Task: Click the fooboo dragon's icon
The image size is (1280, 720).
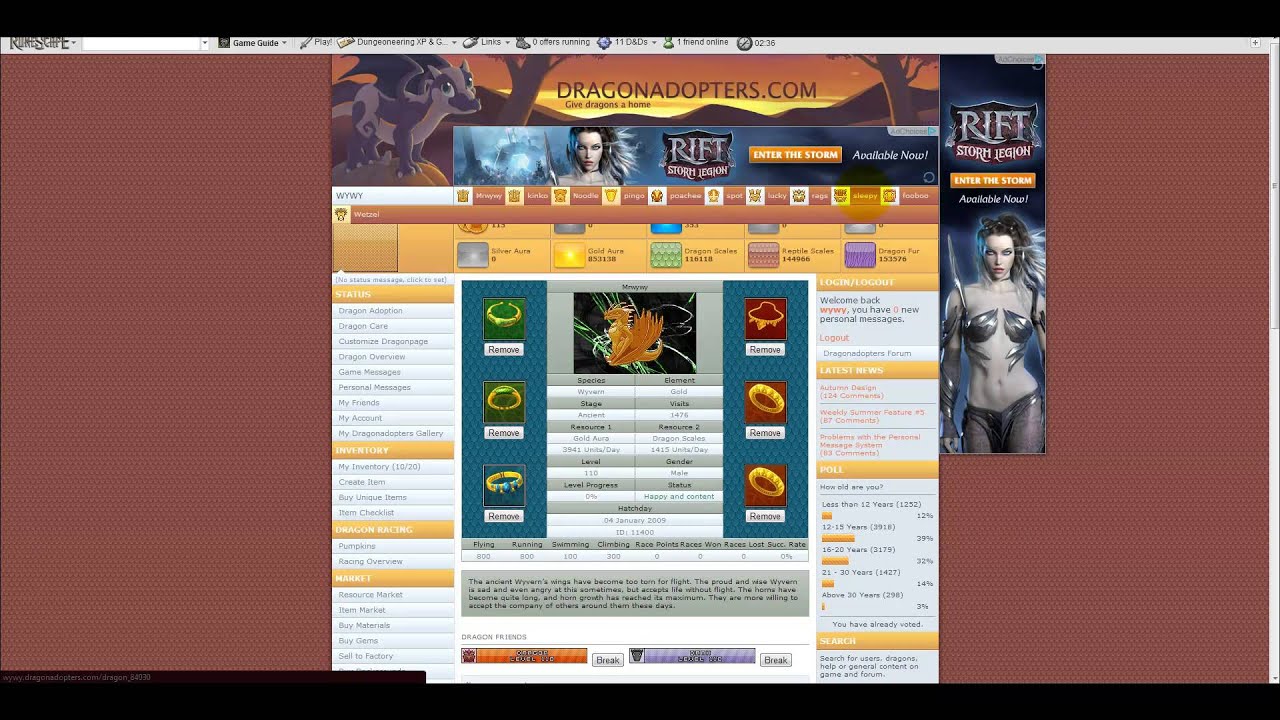Action: pos(889,196)
